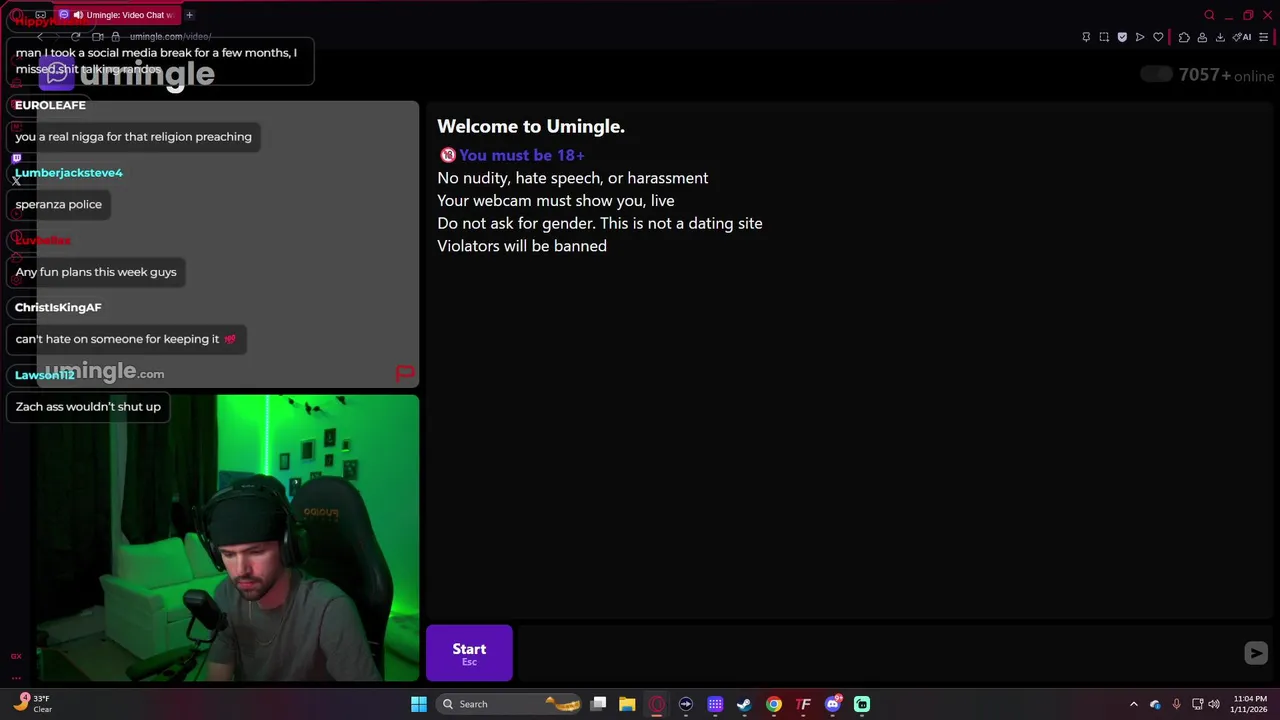1280x720 pixels.
Task: Open the volume tray control
Action: pyautogui.click(x=1214, y=704)
